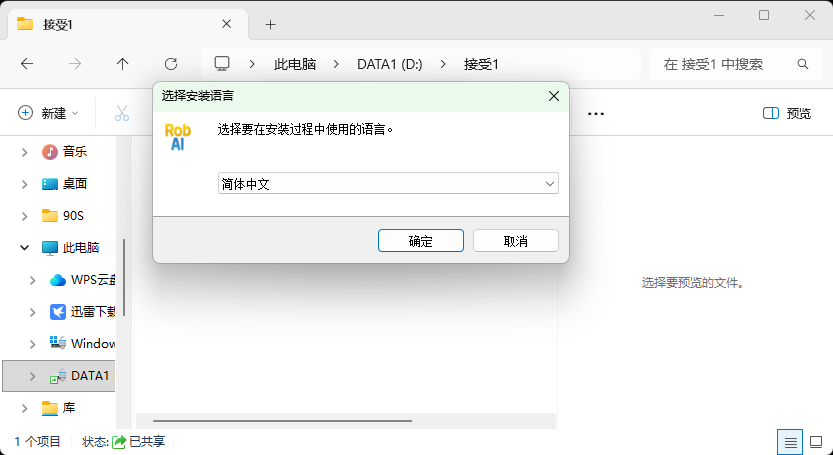
Task: Close the 选择安装语言 dialog
Action: [x=553, y=96]
